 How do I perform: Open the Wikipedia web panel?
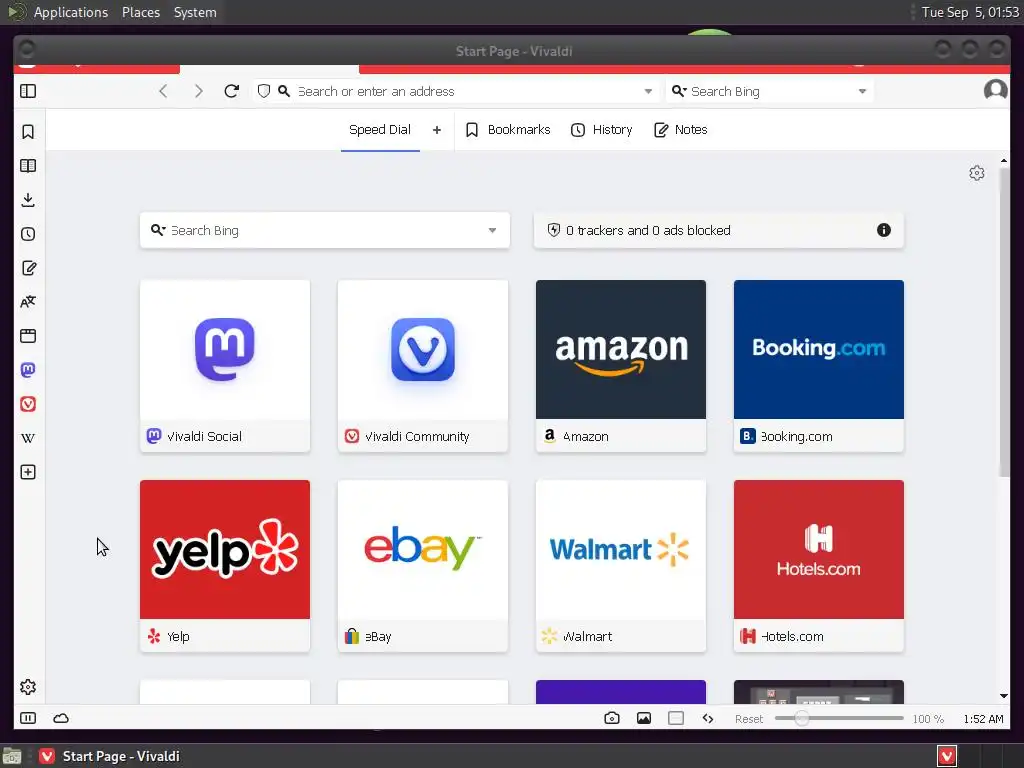click(28, 438)
